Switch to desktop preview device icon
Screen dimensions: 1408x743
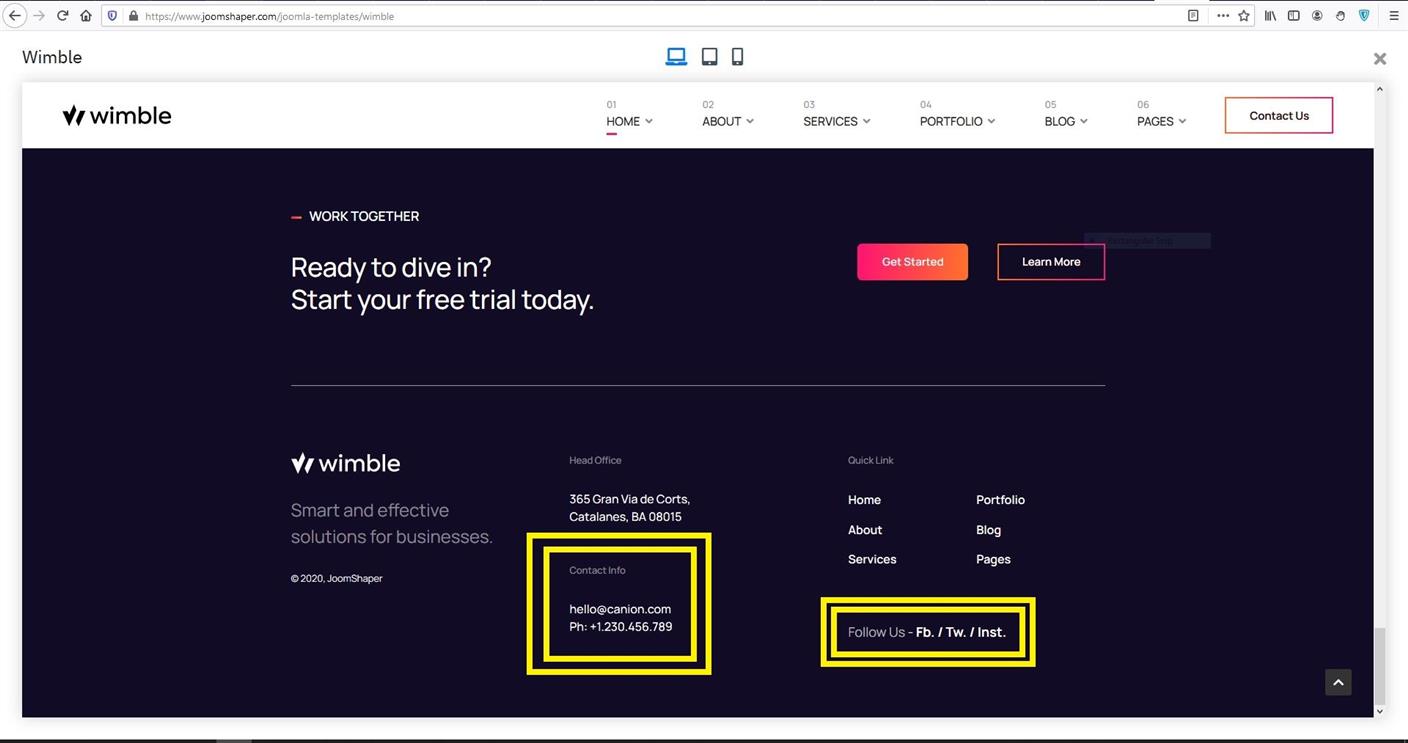coord(676,57)
